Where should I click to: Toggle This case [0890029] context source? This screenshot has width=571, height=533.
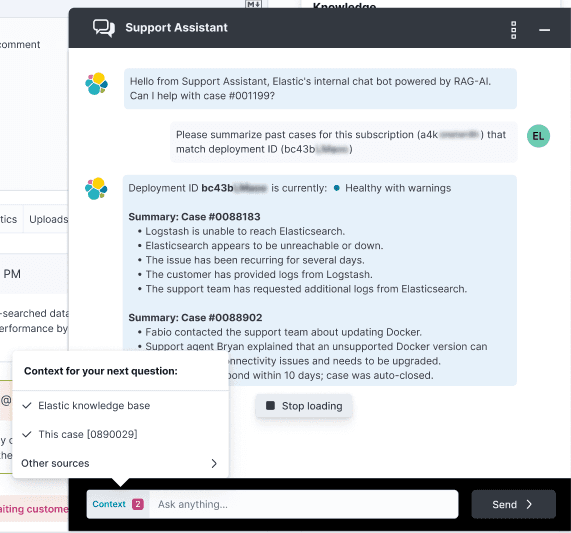pos(121,434)
